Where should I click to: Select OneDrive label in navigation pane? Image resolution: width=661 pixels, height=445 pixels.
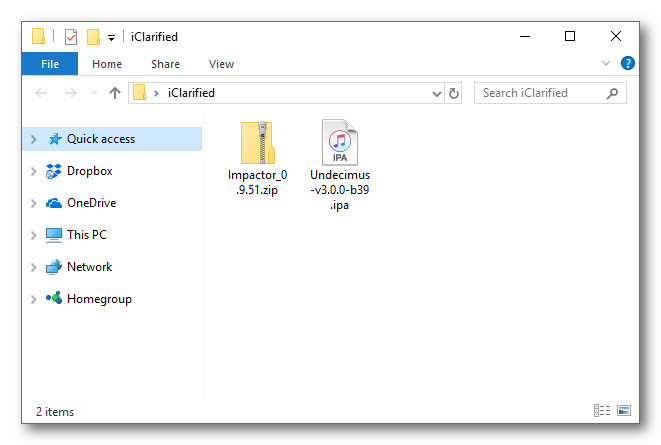[91, 203]
